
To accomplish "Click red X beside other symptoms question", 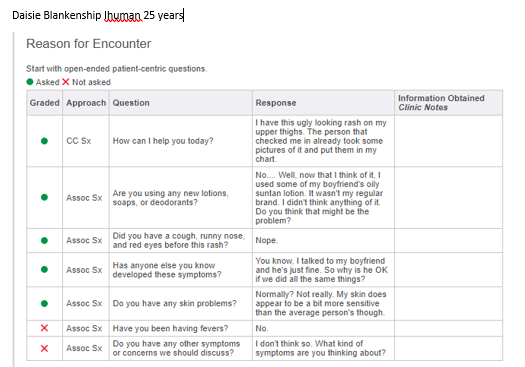I will (44, 348).
